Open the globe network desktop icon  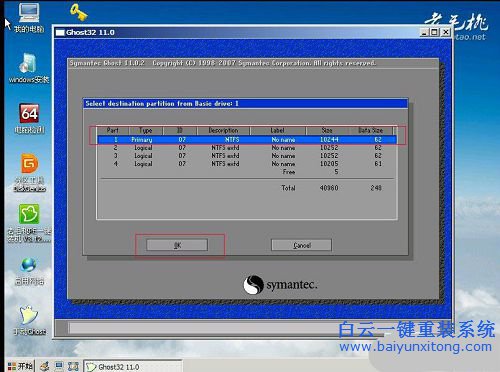[x=29, y=271]
